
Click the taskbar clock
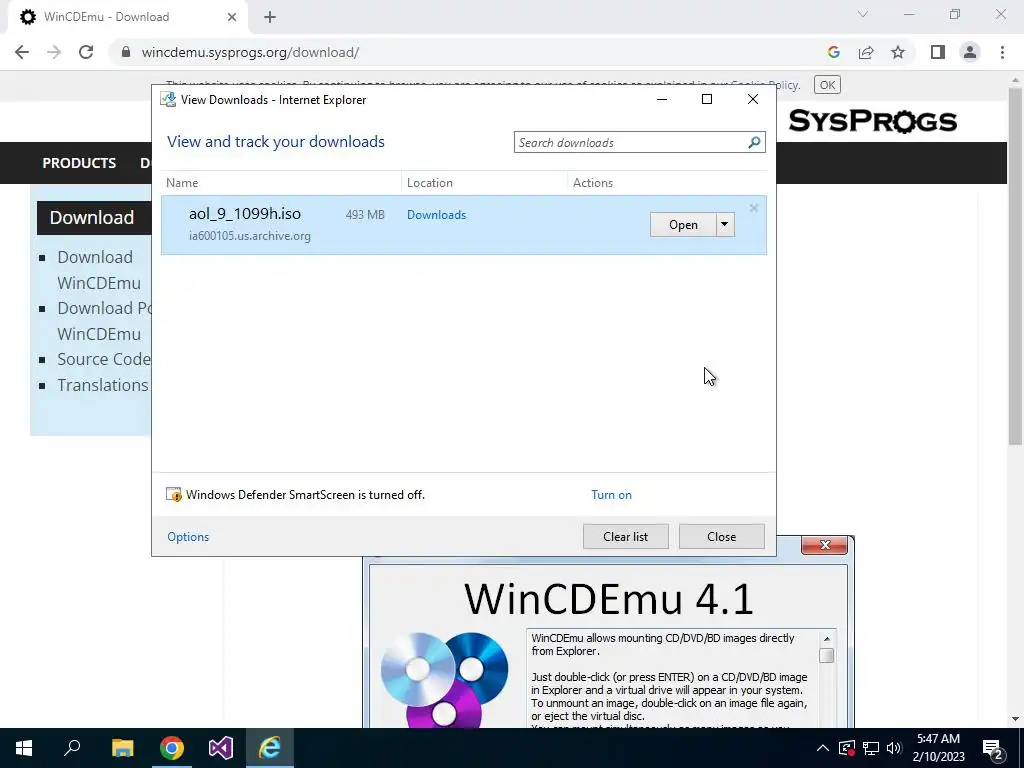tap(938, 748)
